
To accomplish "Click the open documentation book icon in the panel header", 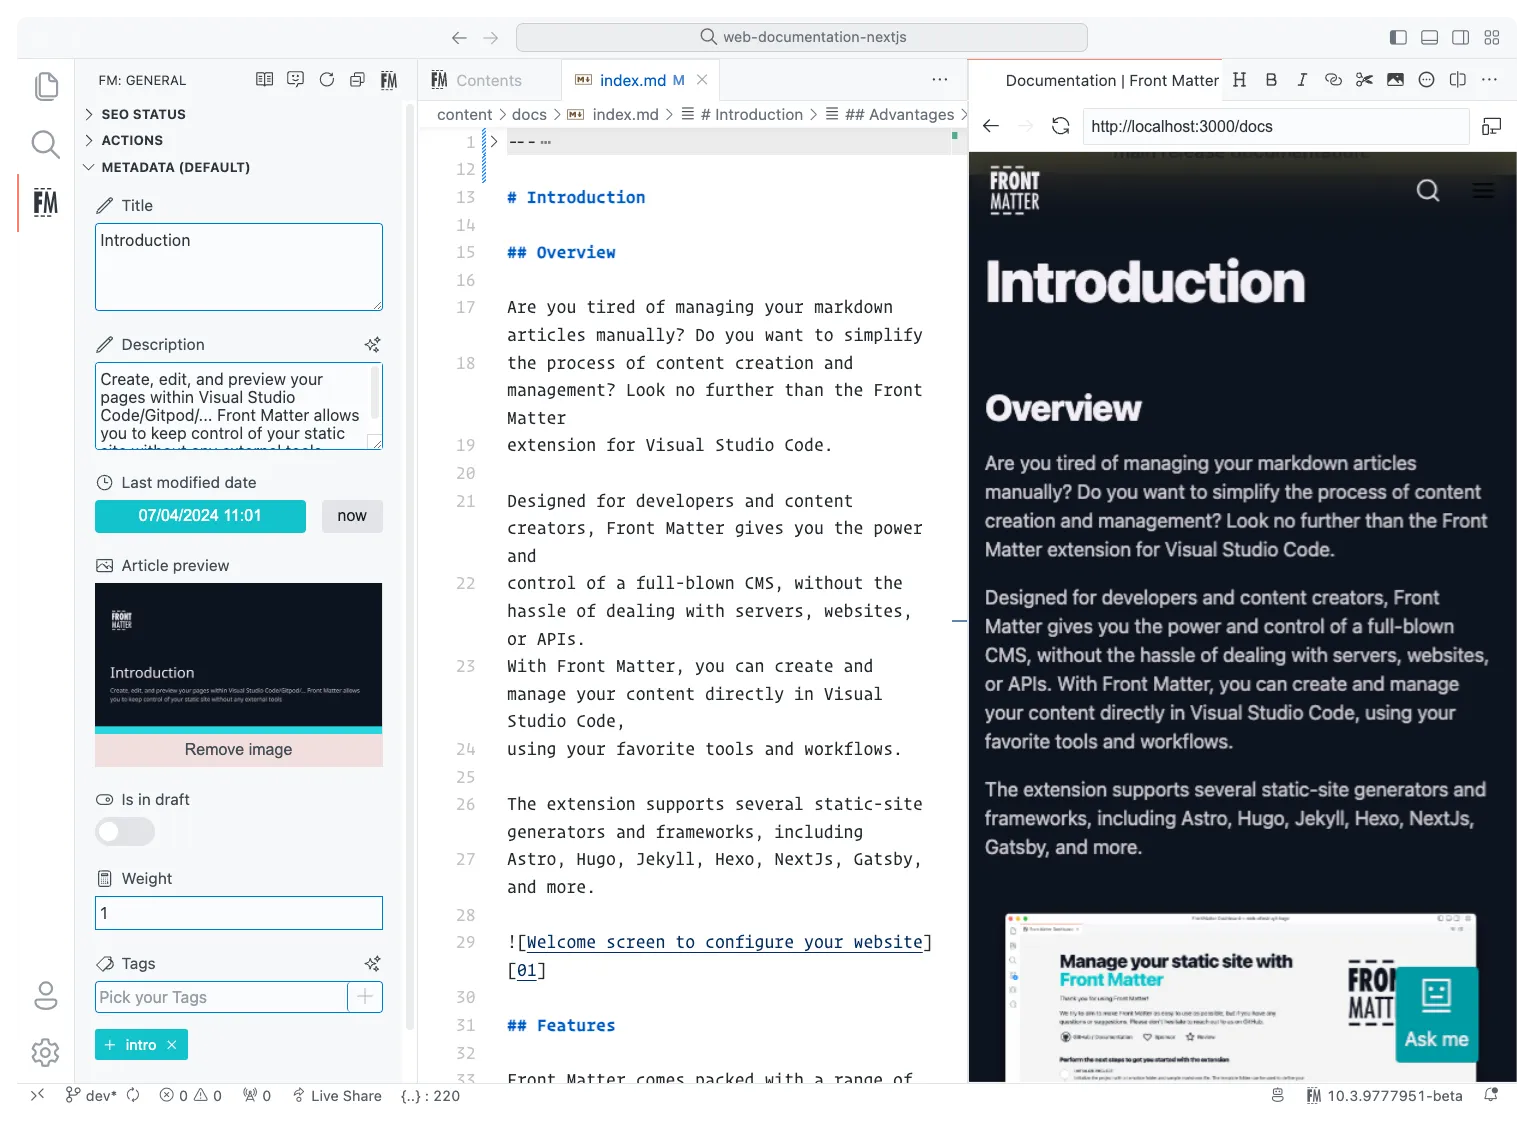I will (263, 79).
